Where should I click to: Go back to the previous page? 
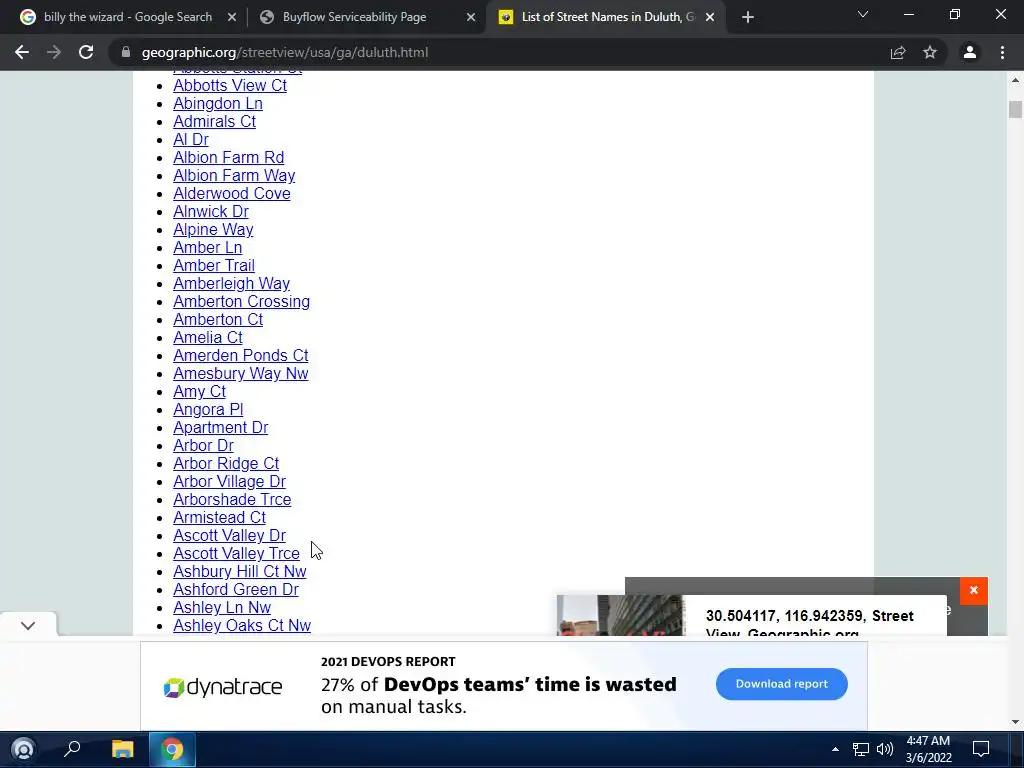[x=22, y=52]
